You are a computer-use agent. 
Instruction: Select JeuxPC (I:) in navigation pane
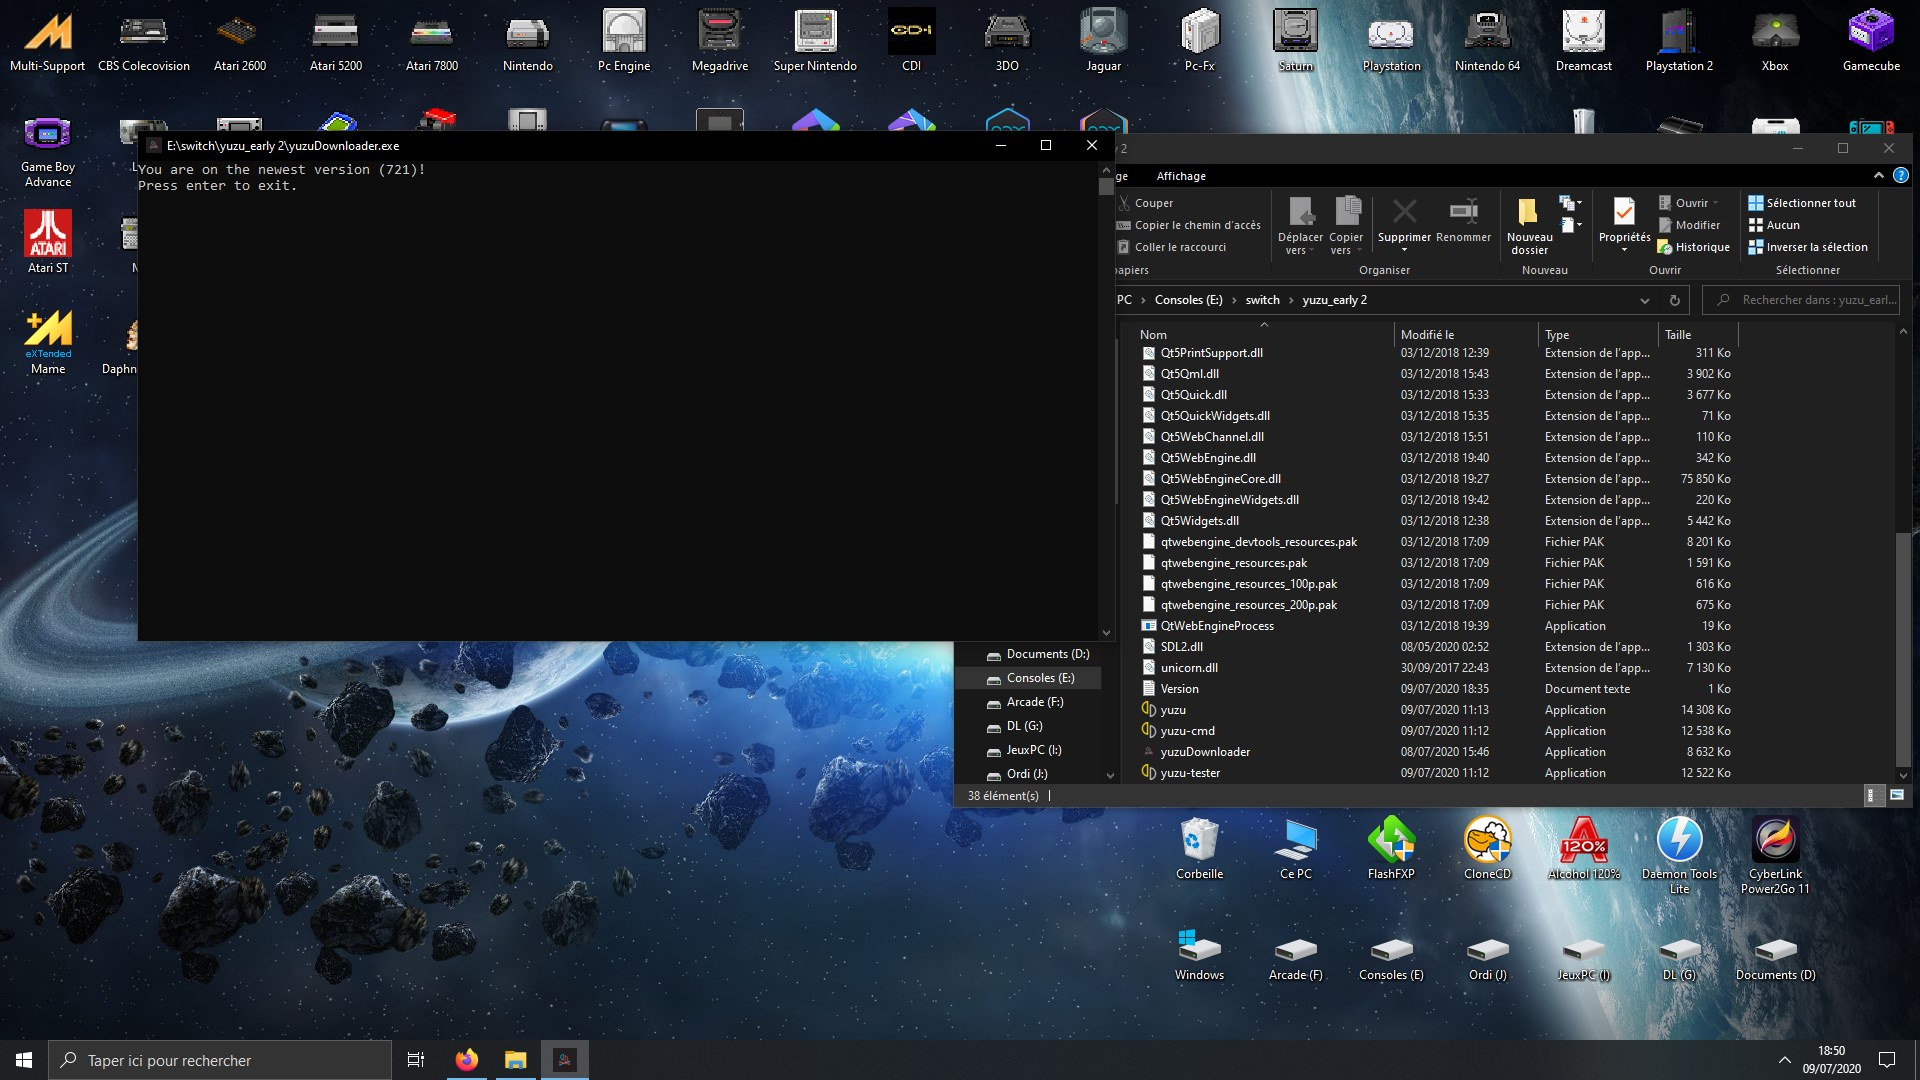tap(1033, 750)
